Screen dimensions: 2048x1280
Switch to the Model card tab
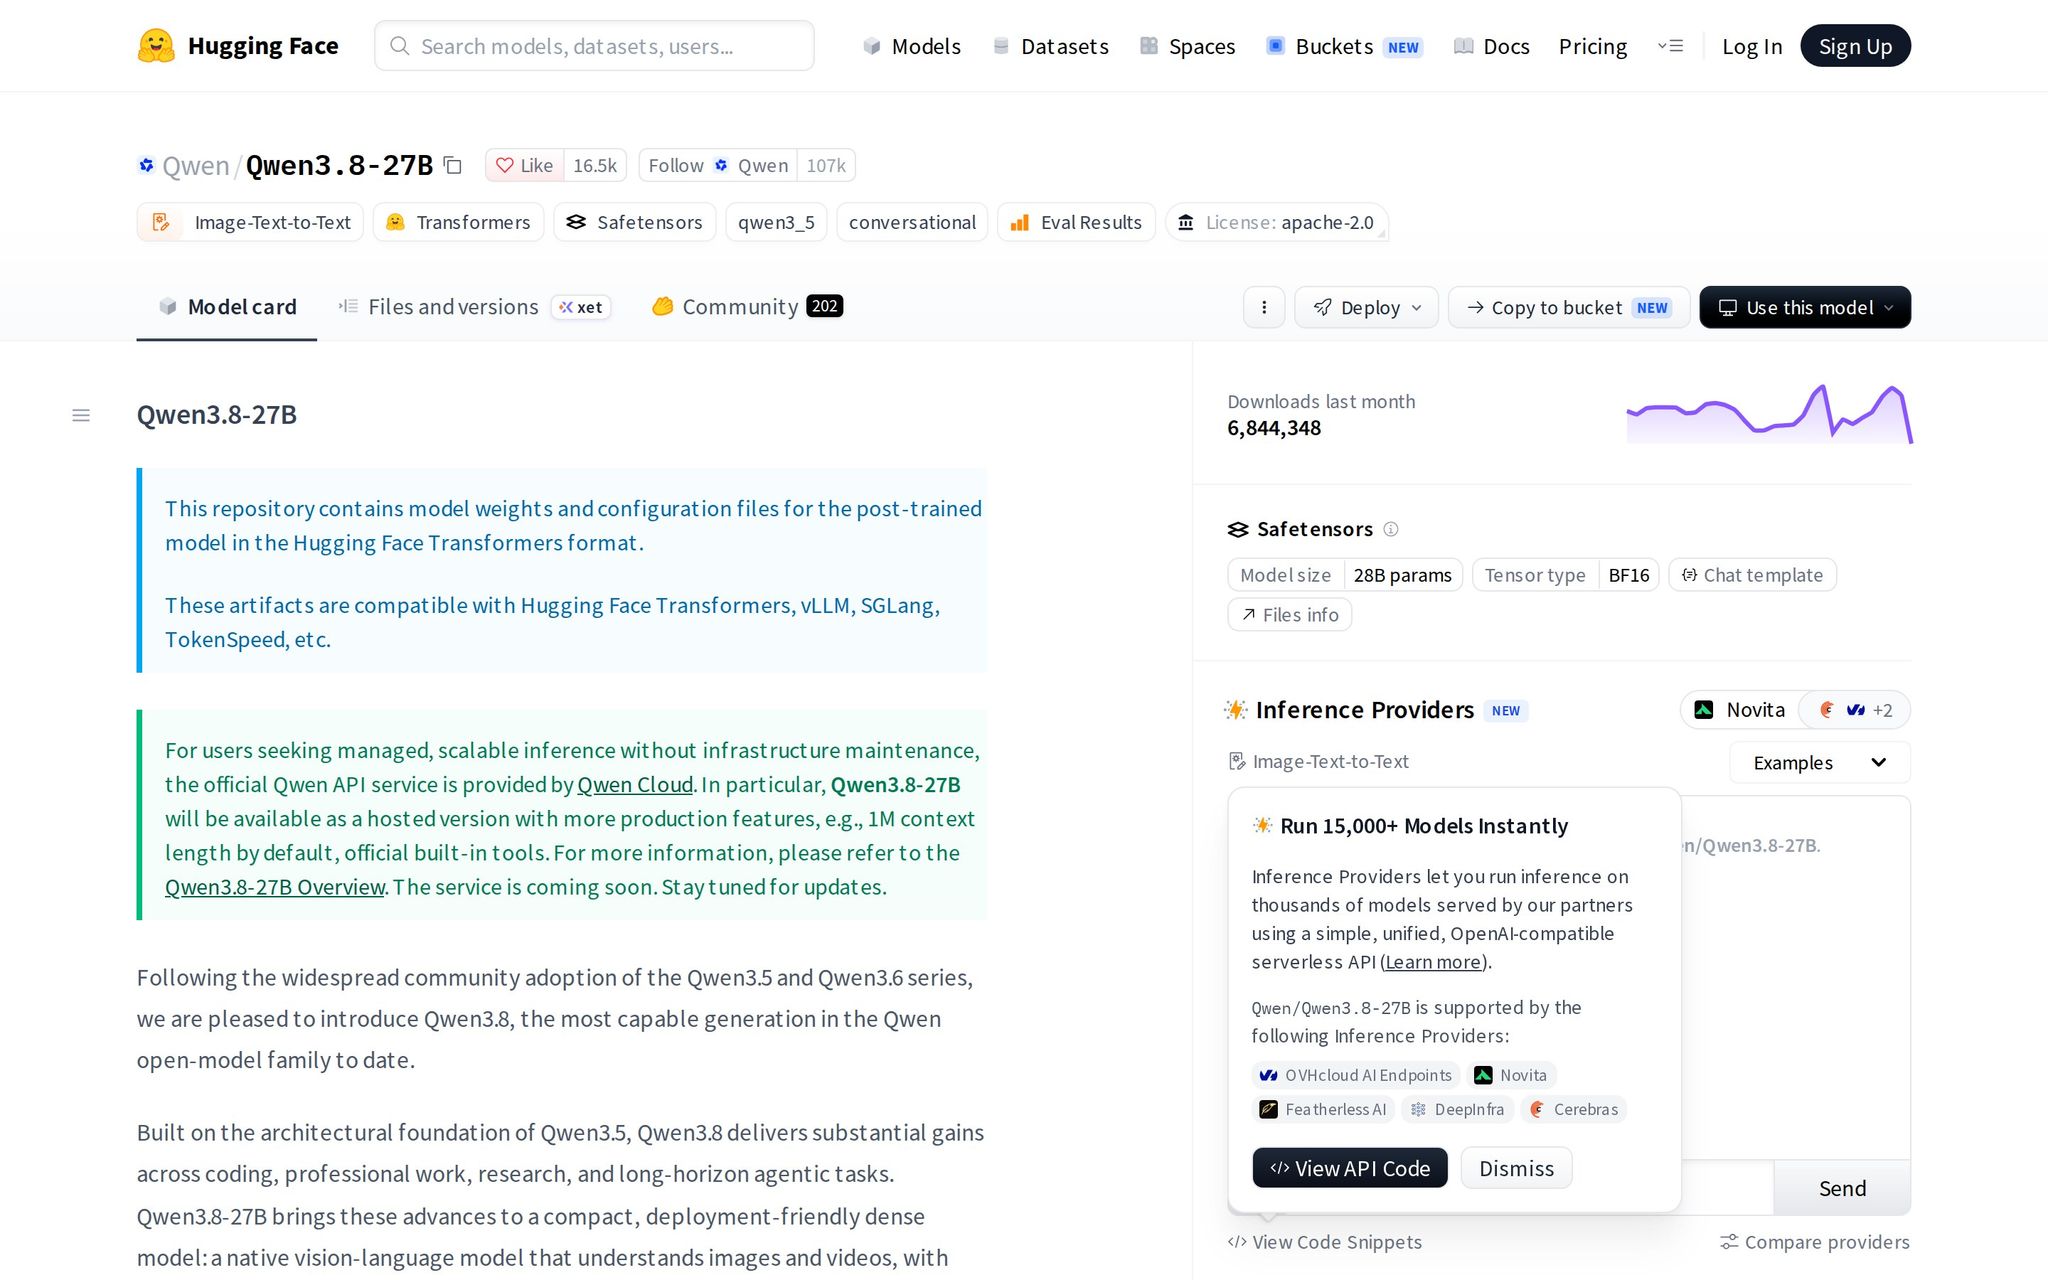[227, 307]
